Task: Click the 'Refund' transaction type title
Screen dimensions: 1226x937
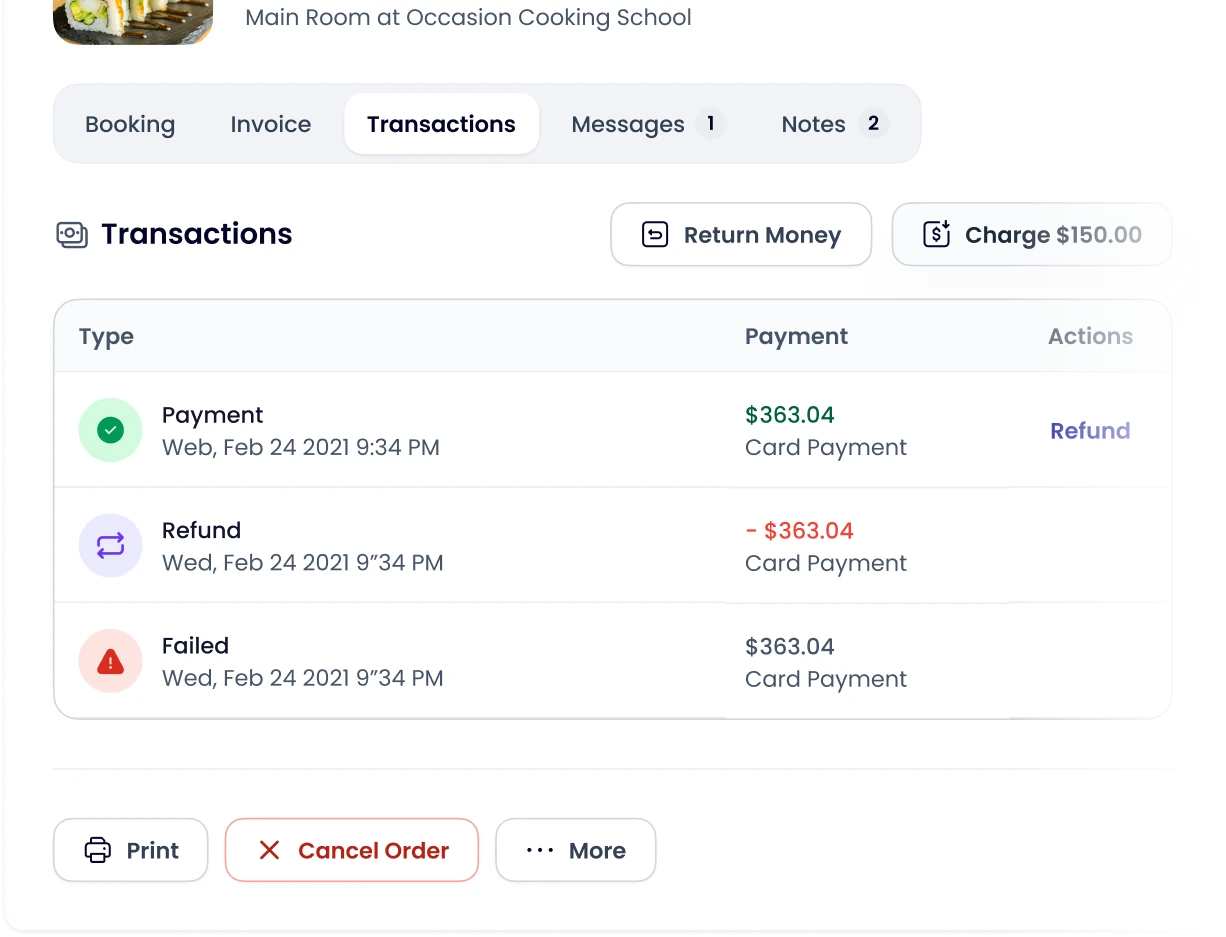Action: [x=202, y=530]
